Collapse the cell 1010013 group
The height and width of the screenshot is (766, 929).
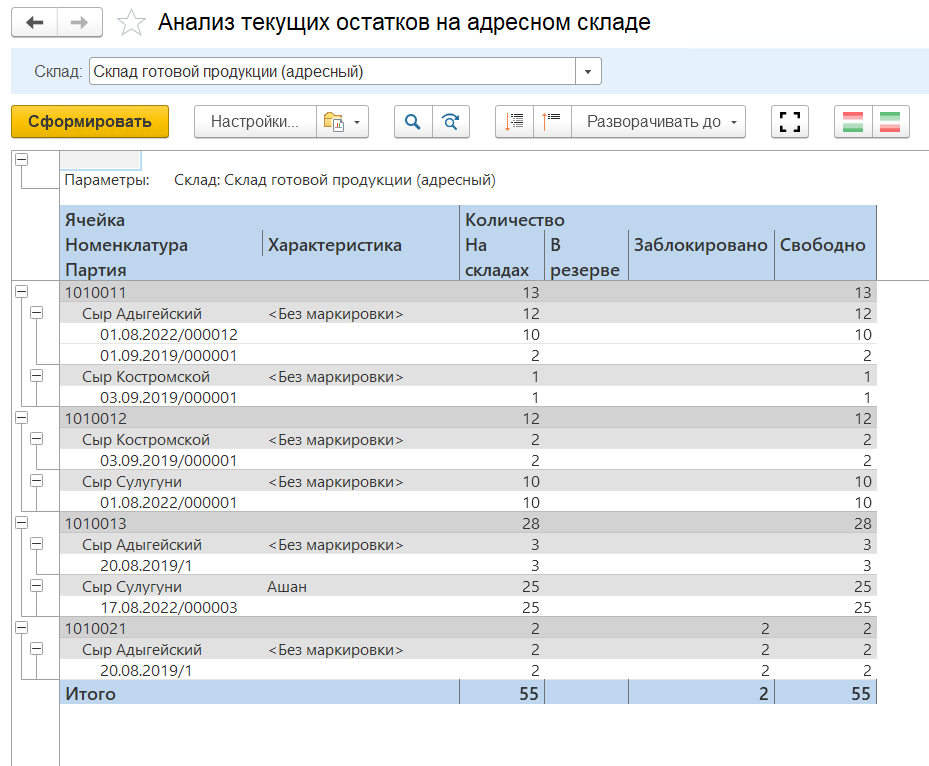(x=21, y=522)
